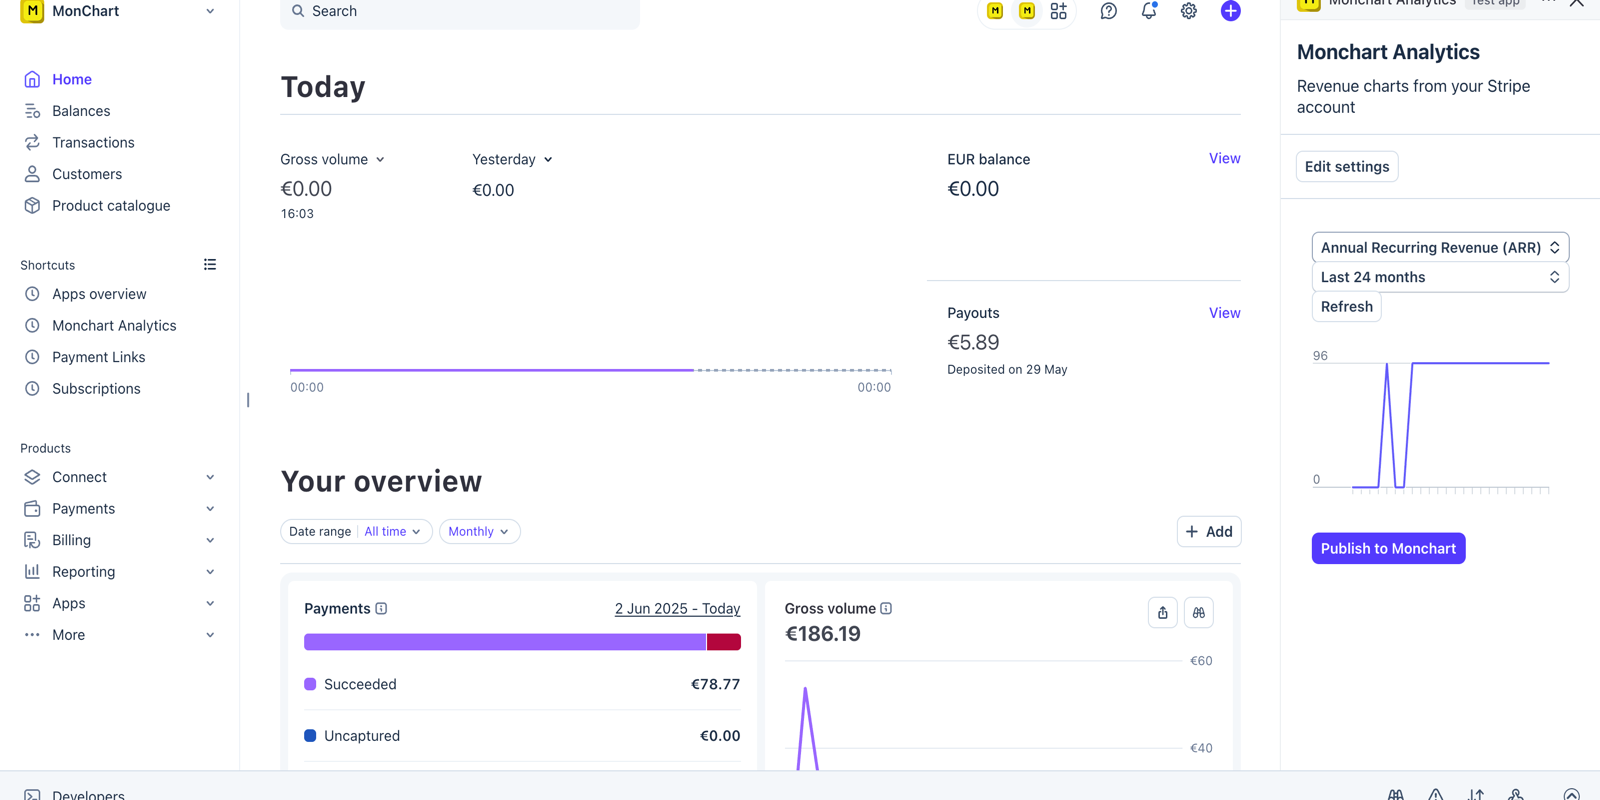Open settings gear icon

1189,11
